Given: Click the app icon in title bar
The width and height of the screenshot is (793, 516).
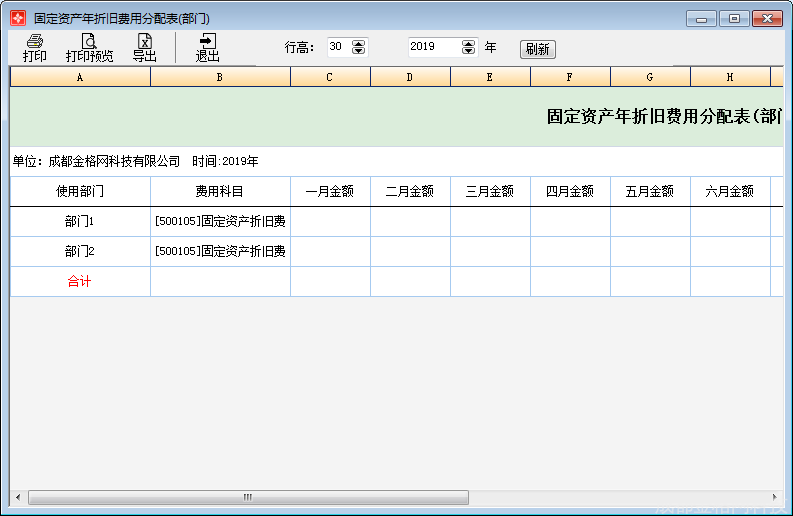Looking at the screenshot, I should click(18, 18).
